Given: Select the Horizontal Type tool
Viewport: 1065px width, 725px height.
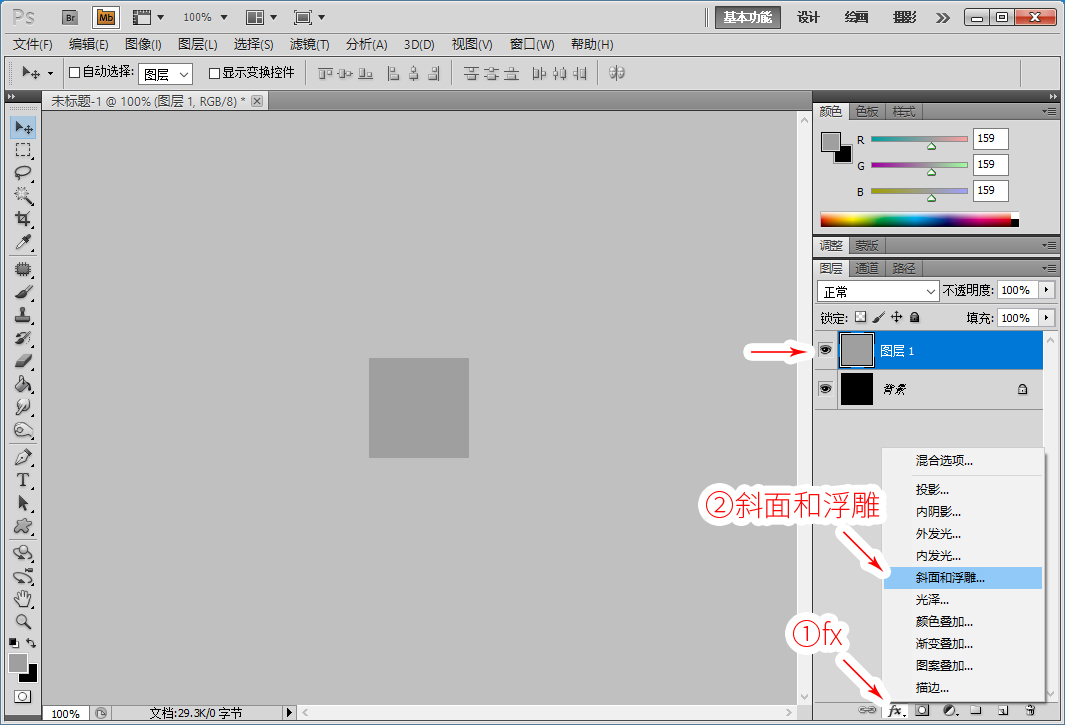Looking at the screenshot, I should tap(22, 480).
